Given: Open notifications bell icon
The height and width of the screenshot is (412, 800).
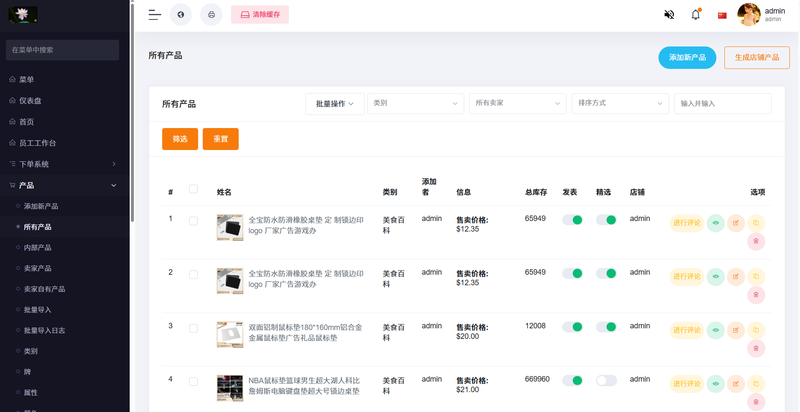Looking at the screenshot, I should click(x=696, y=15).
